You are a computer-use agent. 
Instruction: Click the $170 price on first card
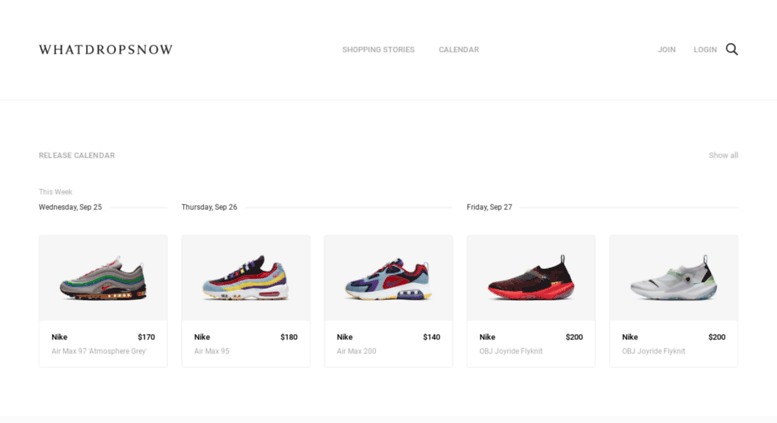[x=146, y=337]
